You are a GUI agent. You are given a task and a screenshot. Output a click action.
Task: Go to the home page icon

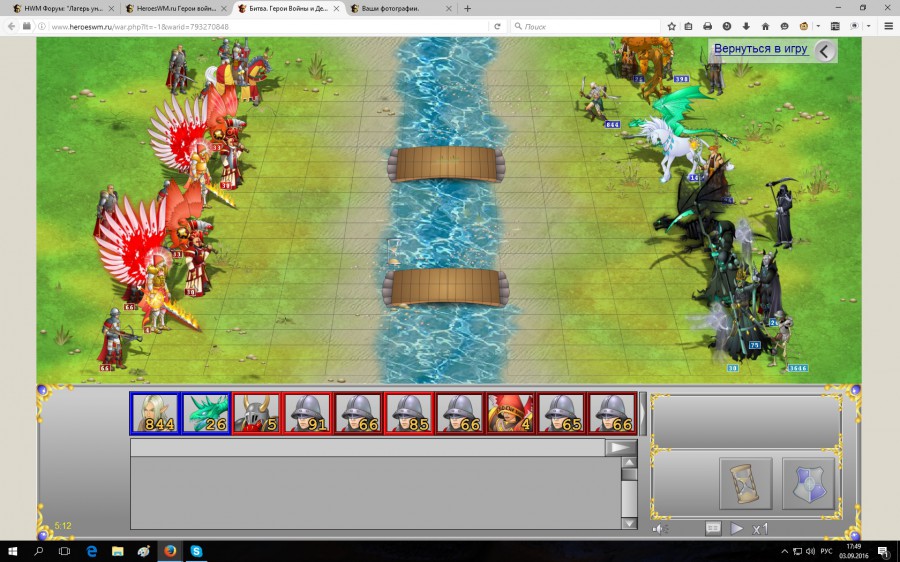(x=765, y=26)
